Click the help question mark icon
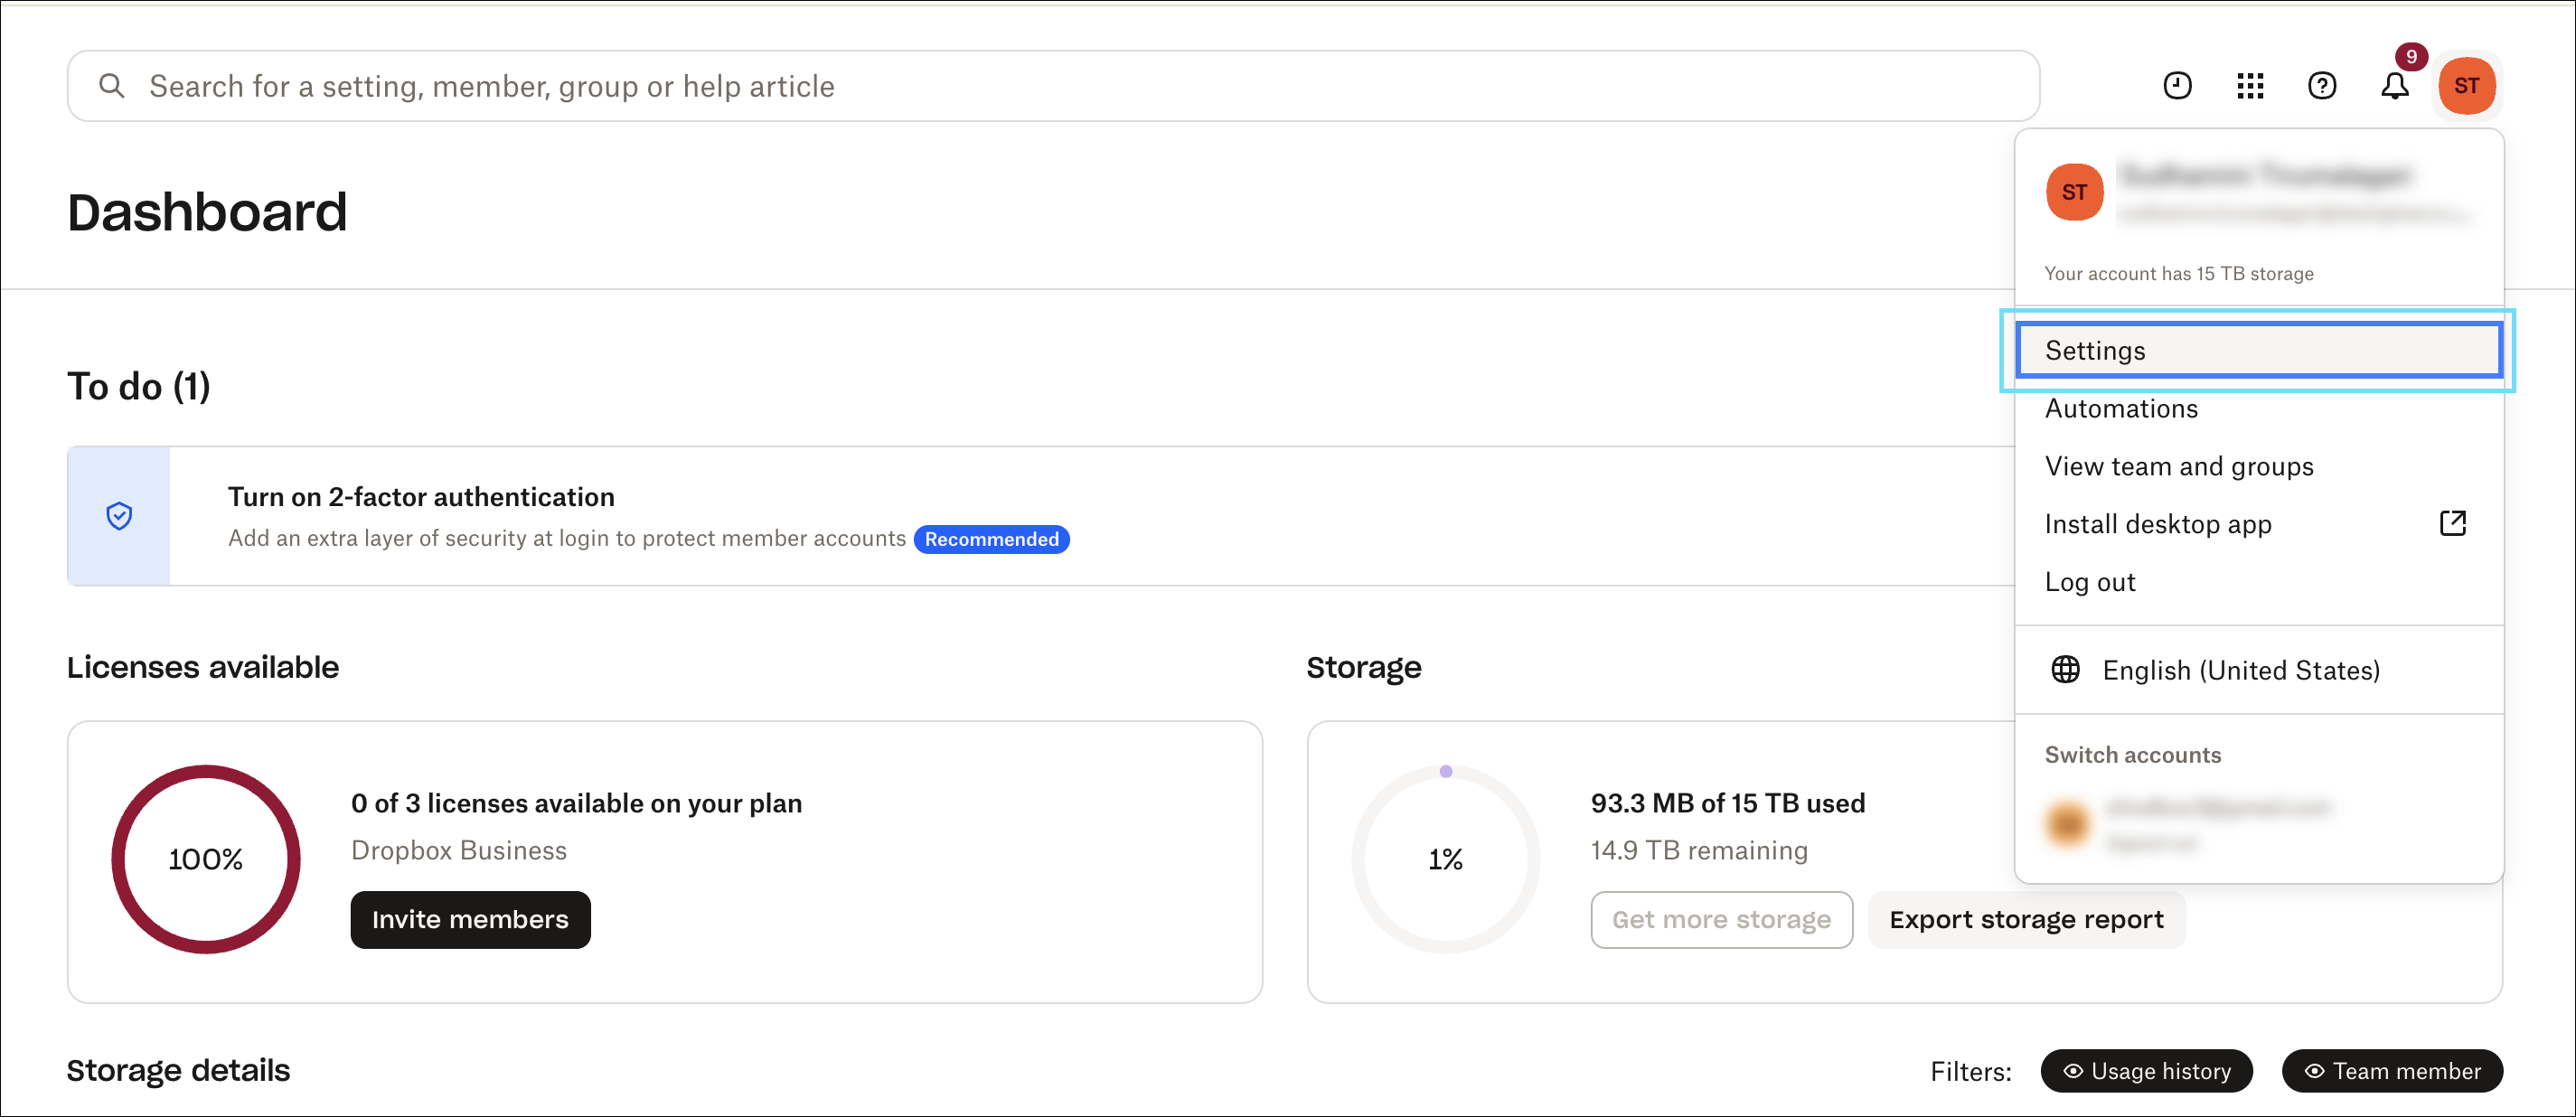 pyautogui.click(x=2321, y=86)
